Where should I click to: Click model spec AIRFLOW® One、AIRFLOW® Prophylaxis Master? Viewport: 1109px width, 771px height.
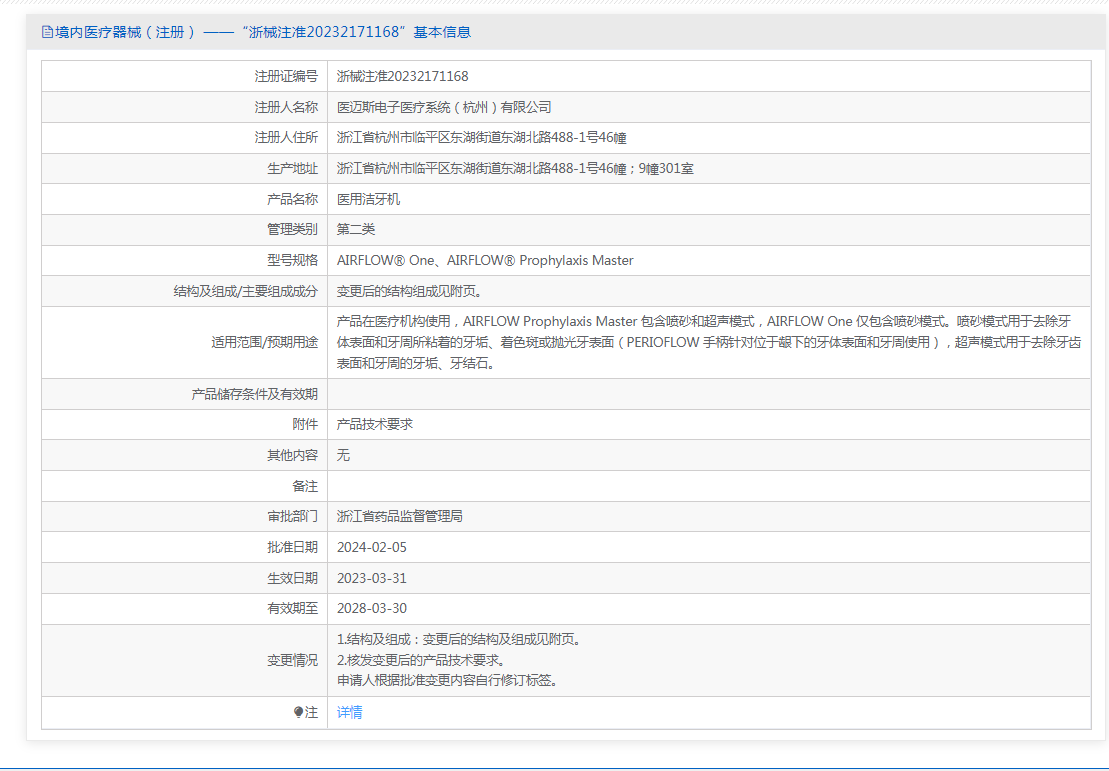(x=485, y=260)
